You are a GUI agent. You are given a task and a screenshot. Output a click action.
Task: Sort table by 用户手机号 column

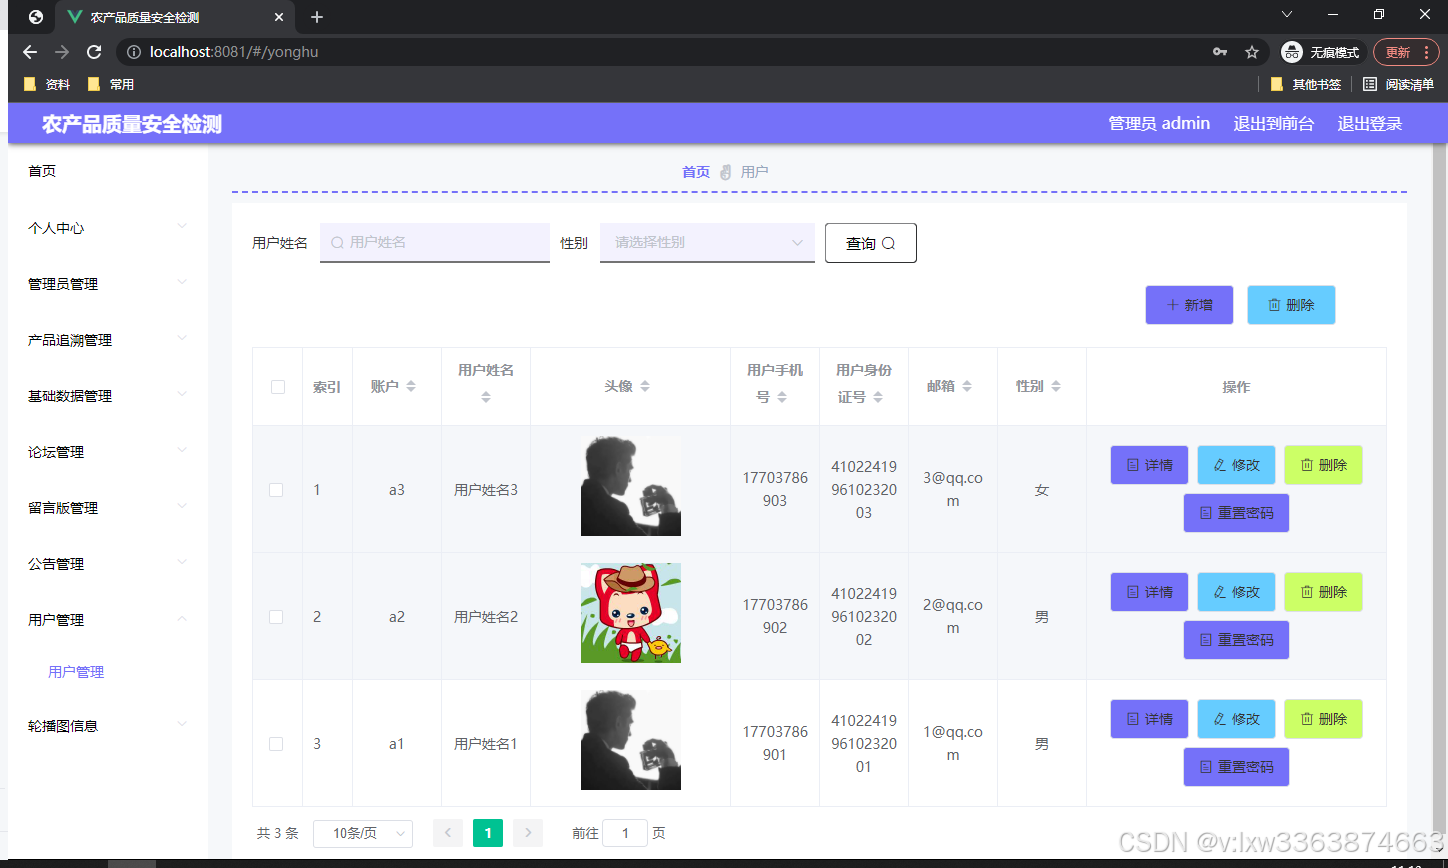tap(782, 397)
